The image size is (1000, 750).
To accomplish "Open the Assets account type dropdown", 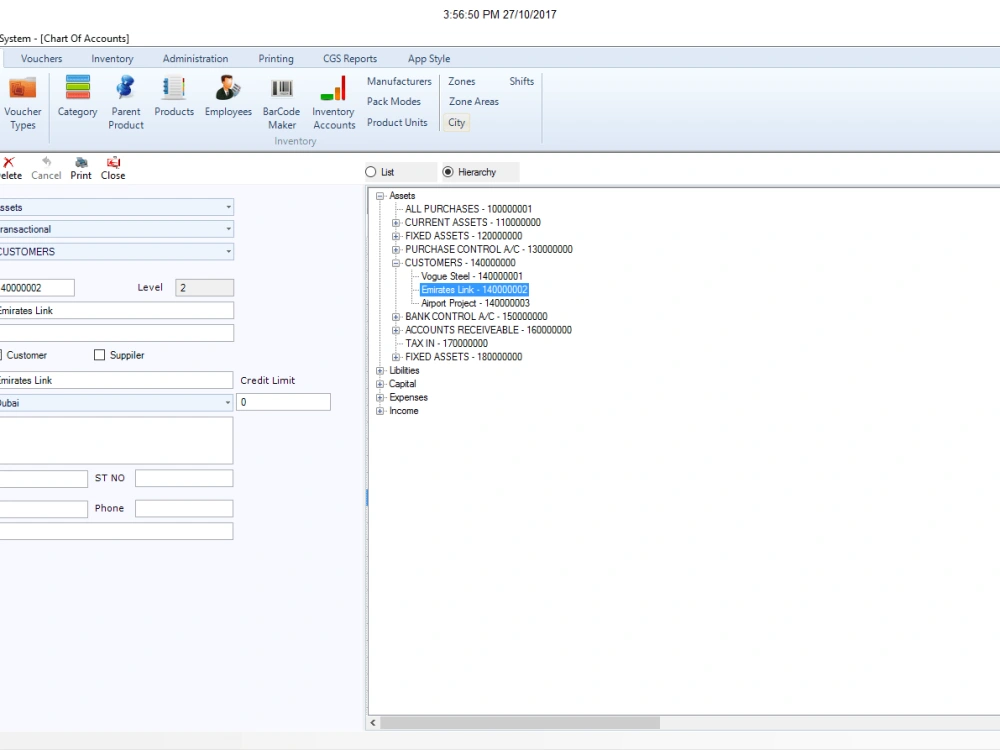I will point(228,207).
